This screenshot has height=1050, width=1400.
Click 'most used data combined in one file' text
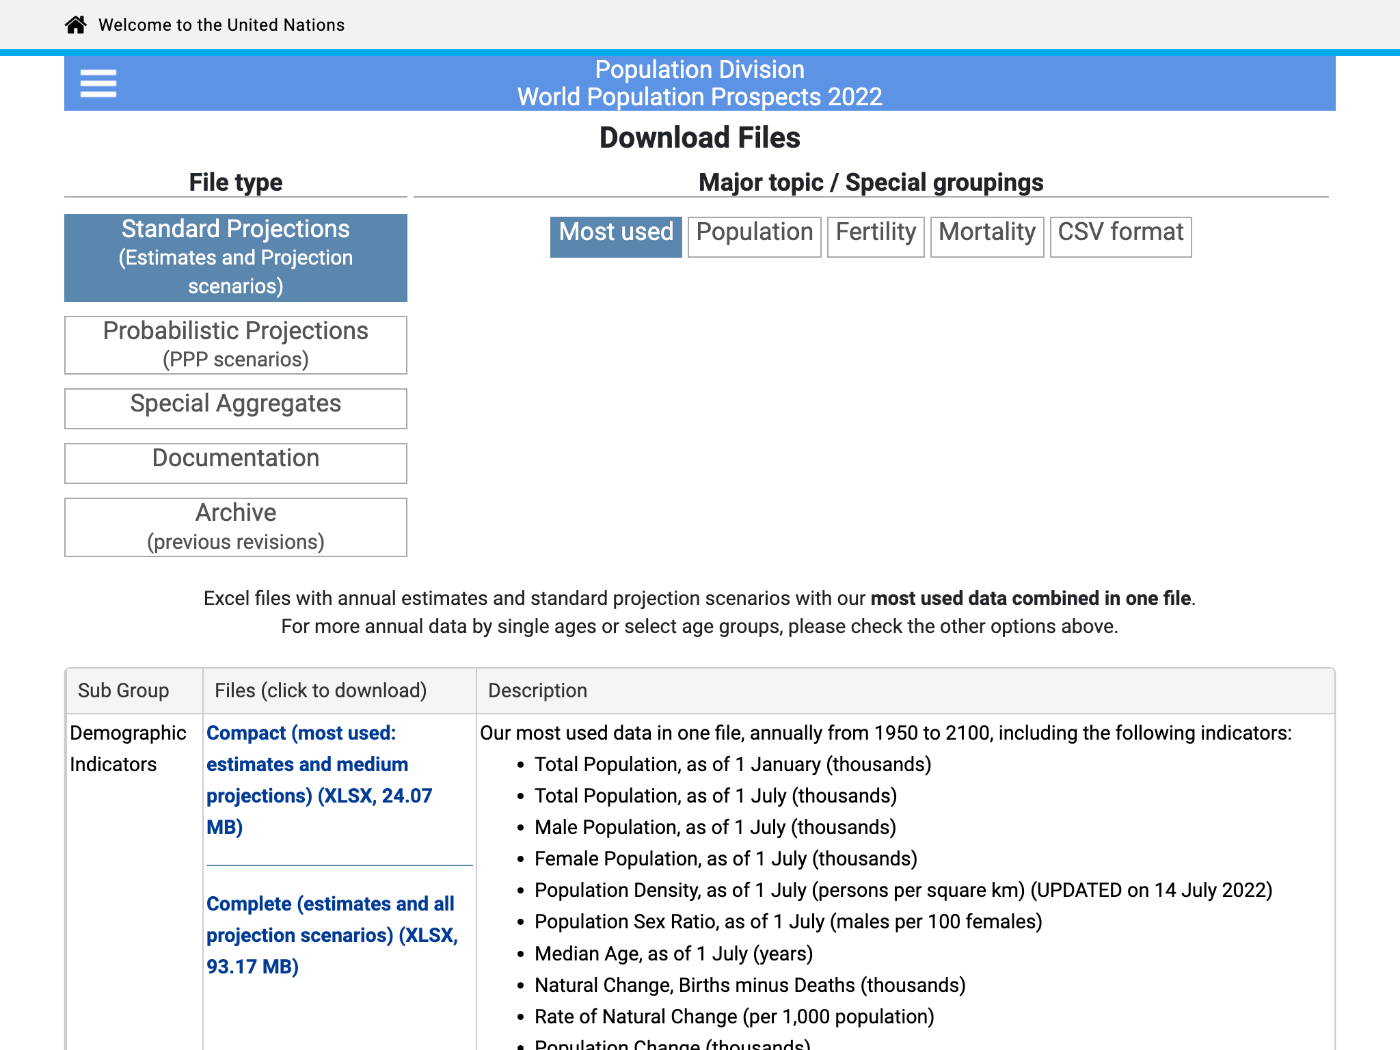click(1031, 599)
